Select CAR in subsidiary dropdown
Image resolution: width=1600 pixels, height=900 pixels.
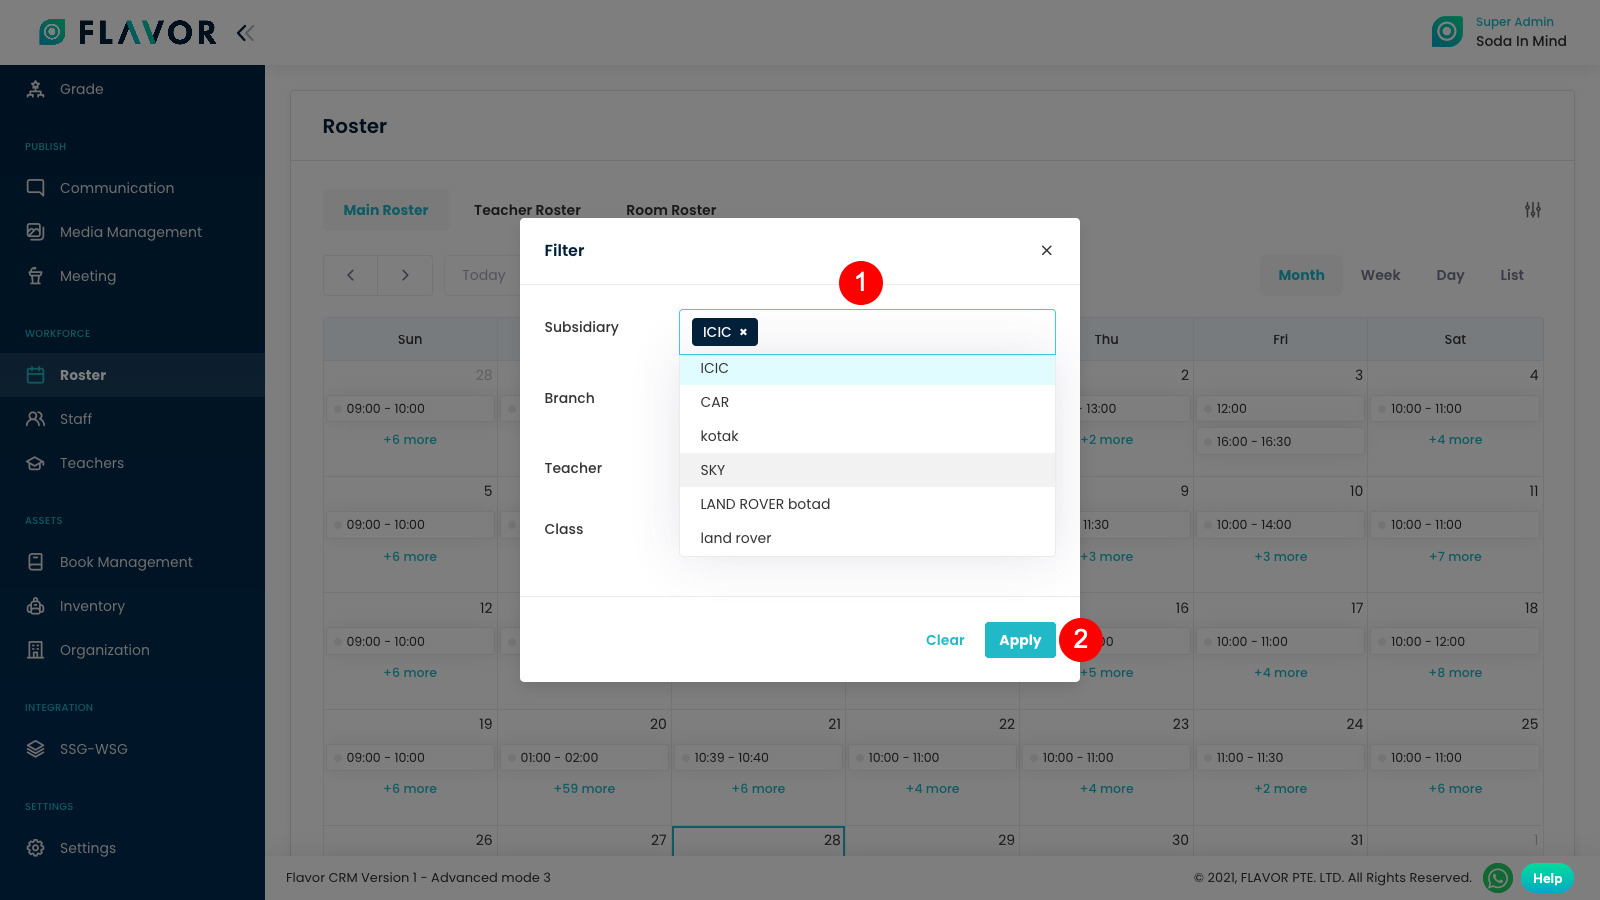[x=867, y=402]
